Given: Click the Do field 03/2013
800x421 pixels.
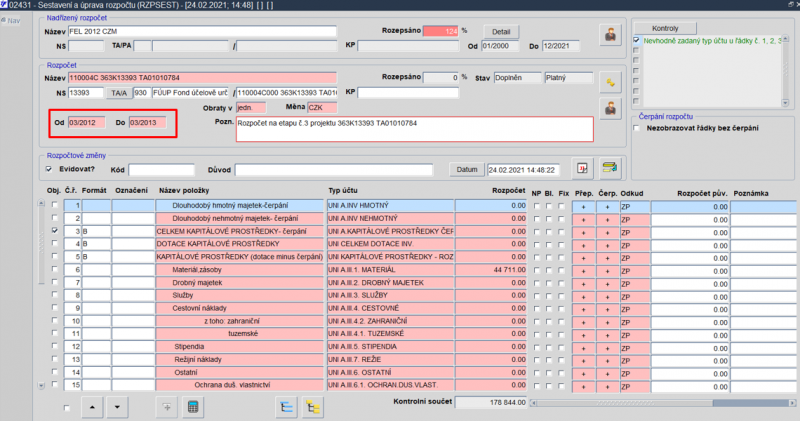Looking at the screenshot, I should [x=147, y=122].
